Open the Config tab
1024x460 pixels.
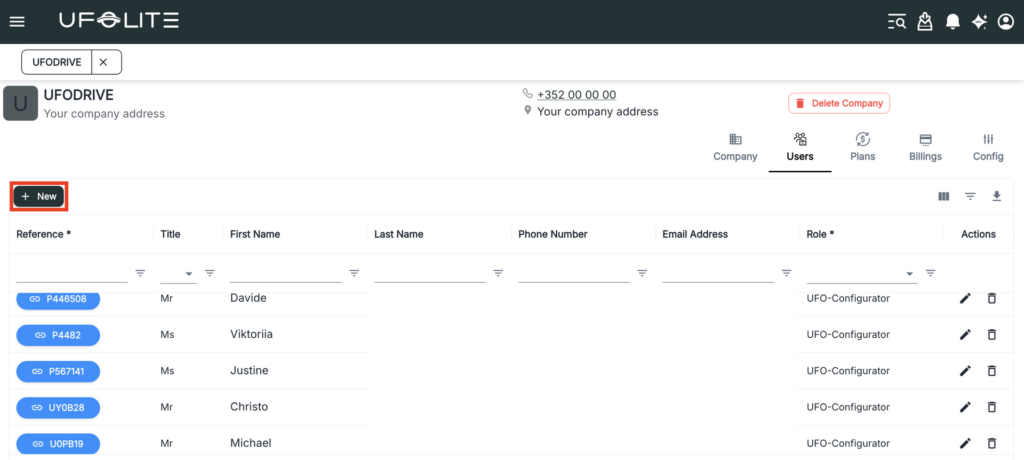tap(988, 146)
